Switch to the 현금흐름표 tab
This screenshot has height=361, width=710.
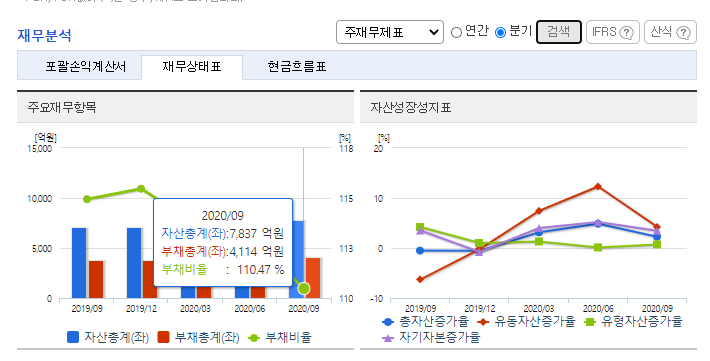297,67
